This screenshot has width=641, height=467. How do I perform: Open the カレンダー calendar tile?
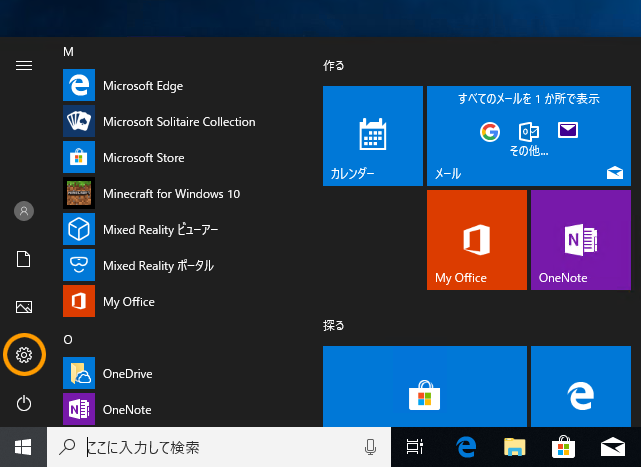tap(373, 136)
